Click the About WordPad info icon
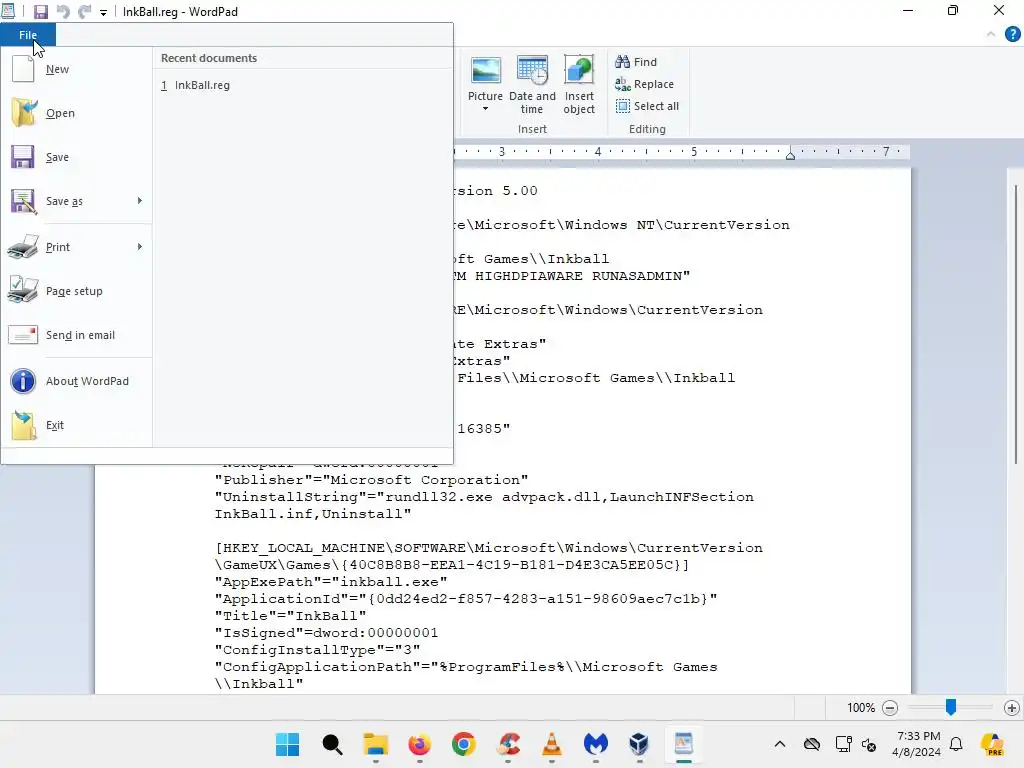1024x768 pixels. (x=23, y=381)
